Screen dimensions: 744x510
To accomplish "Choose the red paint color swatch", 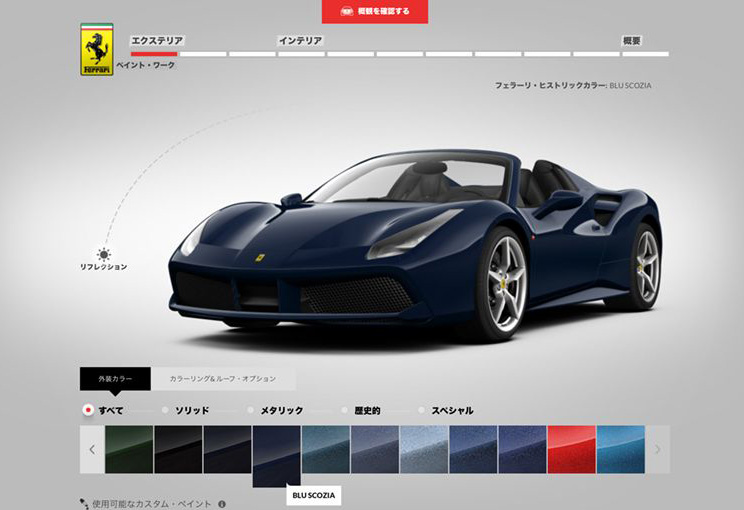I will [x=571, y=449].
